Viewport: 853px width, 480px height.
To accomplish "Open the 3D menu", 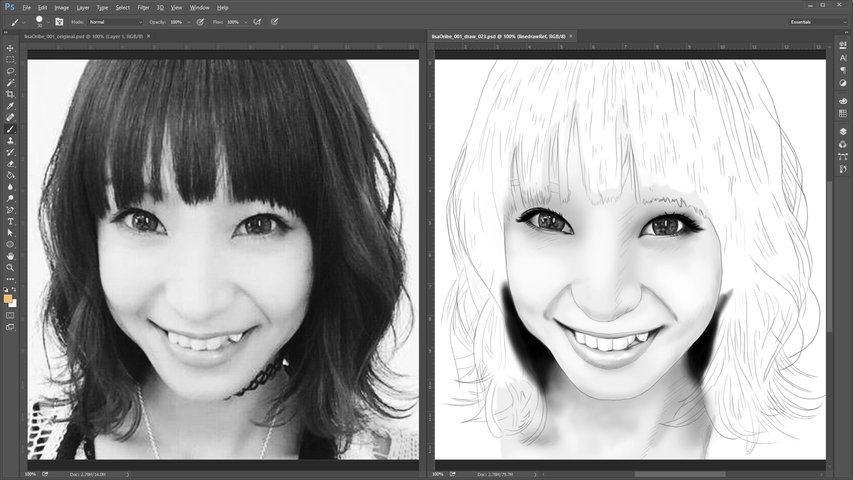I will pos(160,8).
